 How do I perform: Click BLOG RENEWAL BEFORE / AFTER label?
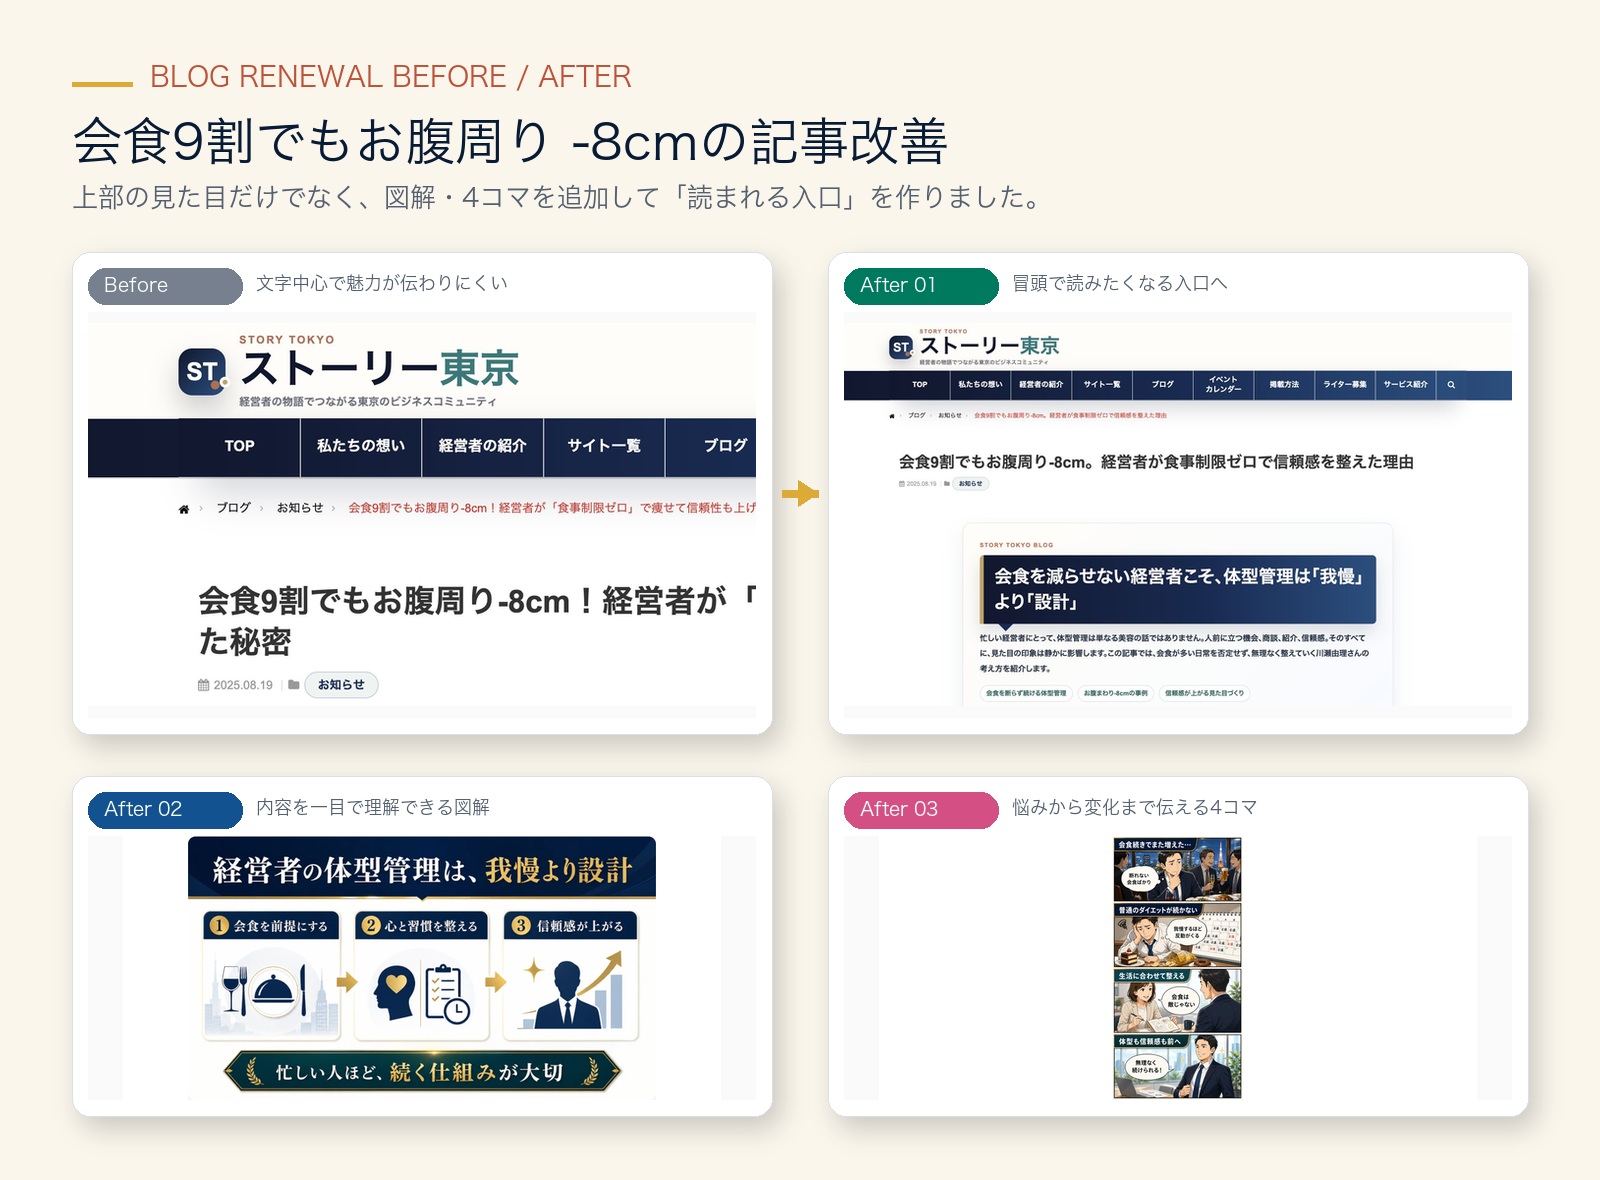391,77
